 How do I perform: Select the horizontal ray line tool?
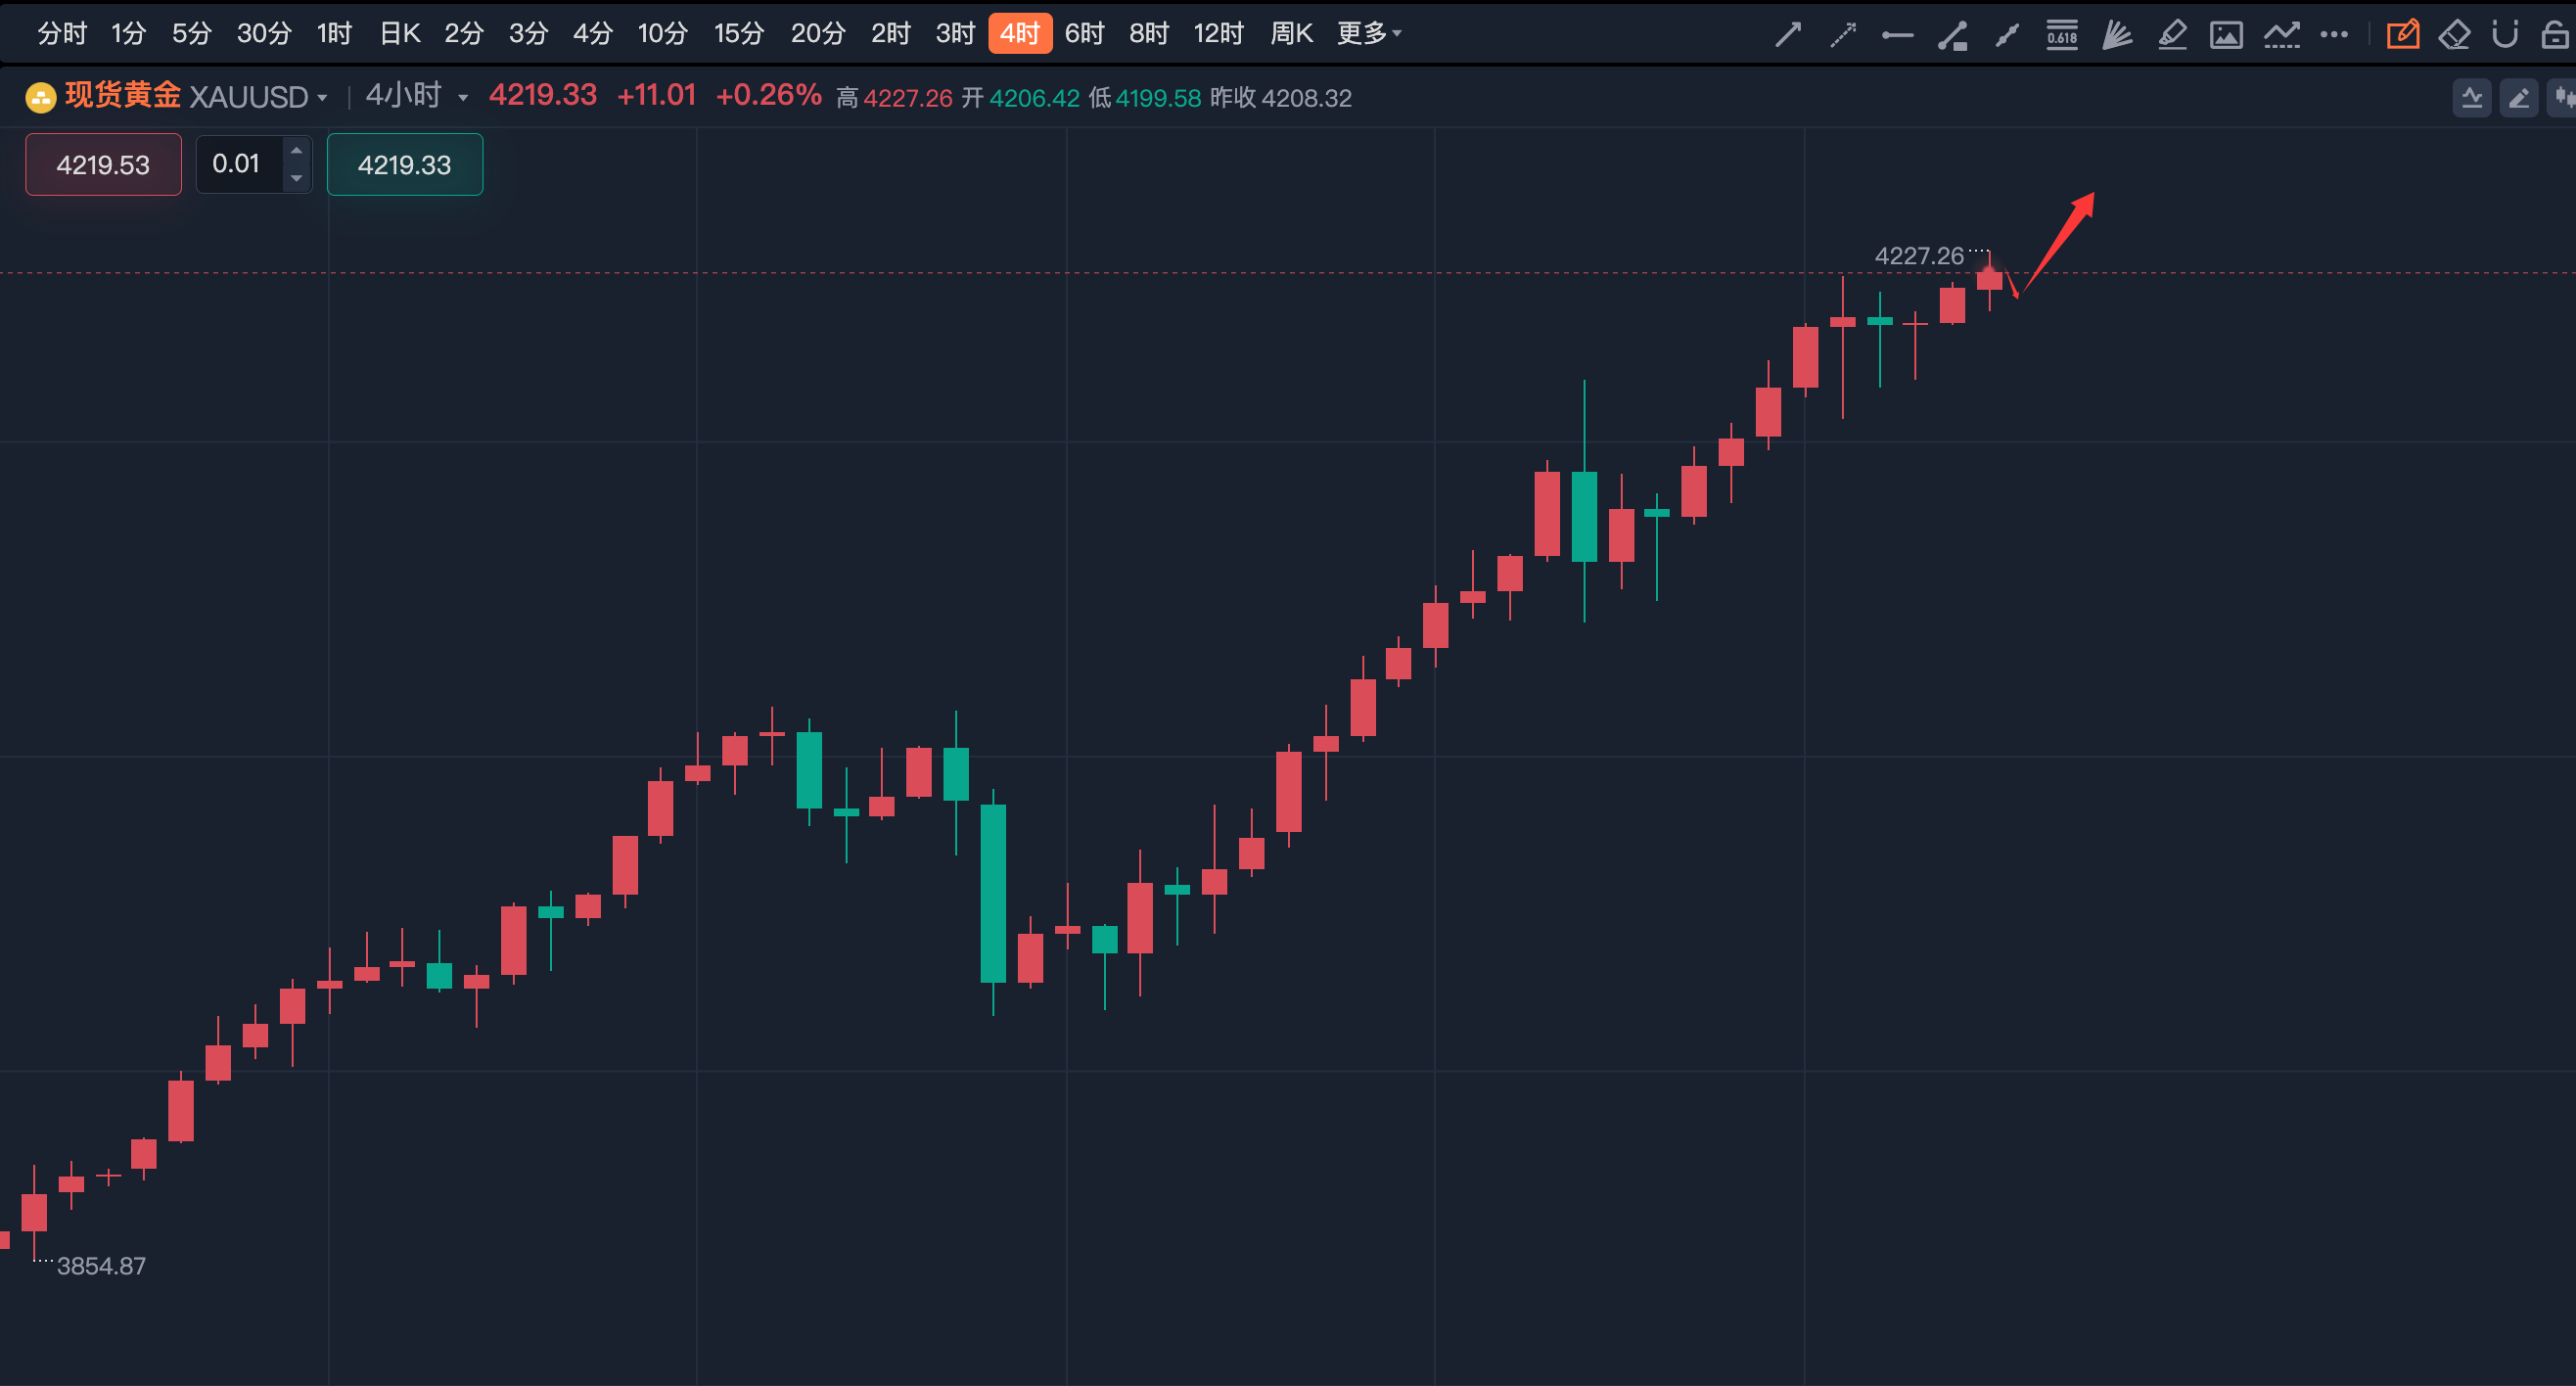point(1897,35)
